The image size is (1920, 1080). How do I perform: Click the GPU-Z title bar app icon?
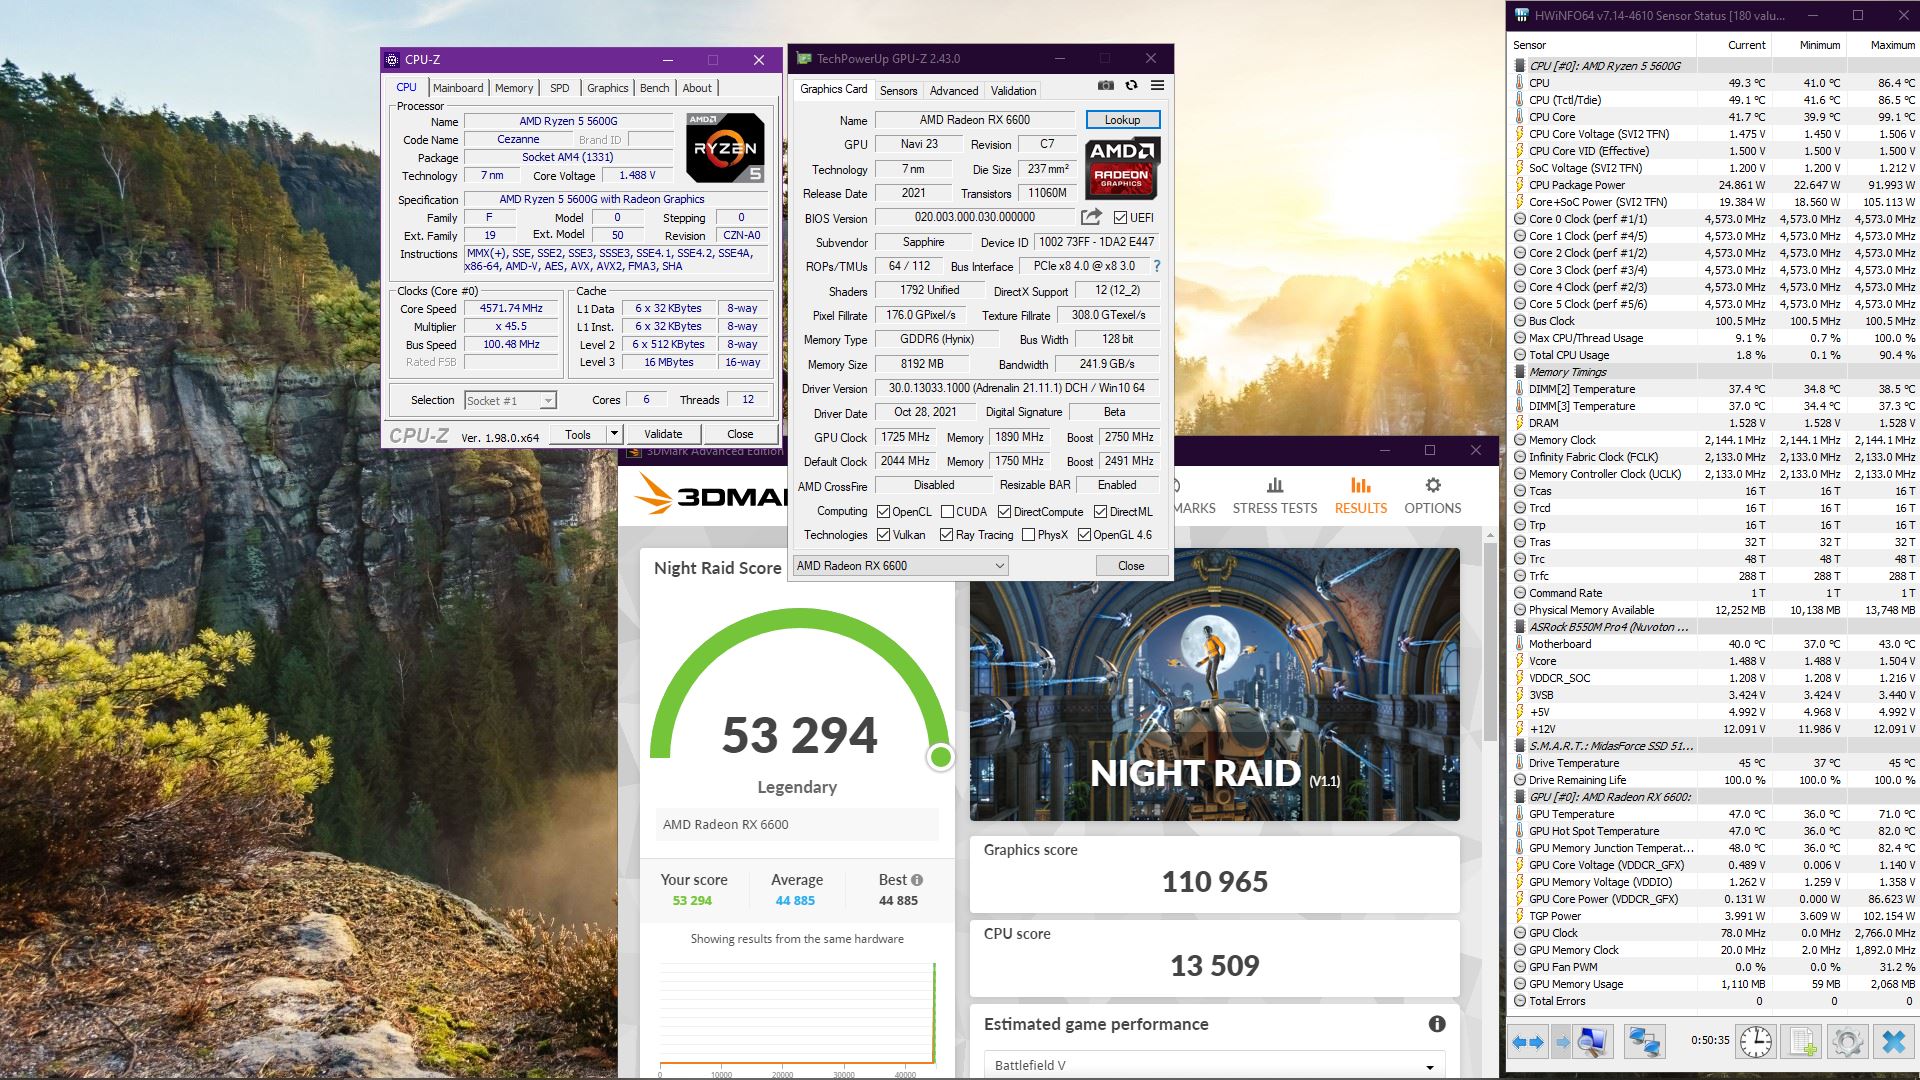coord(803,59)
